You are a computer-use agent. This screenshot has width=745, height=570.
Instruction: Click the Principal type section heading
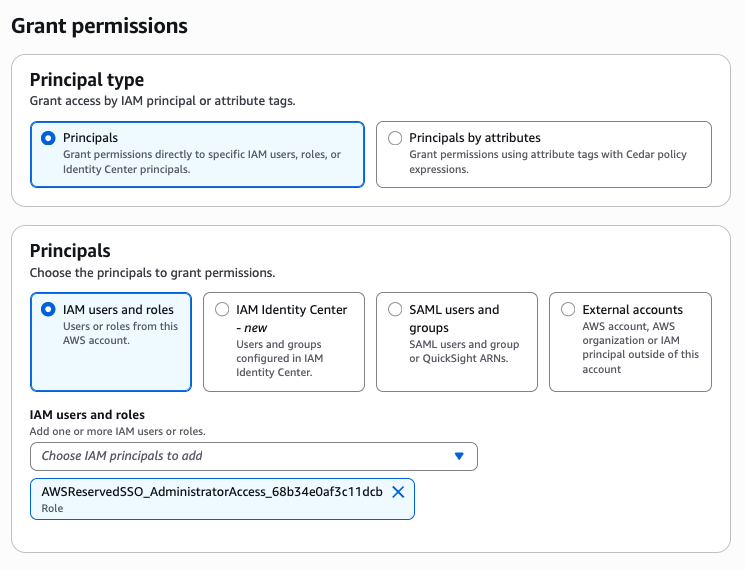(x=87, y=80)
